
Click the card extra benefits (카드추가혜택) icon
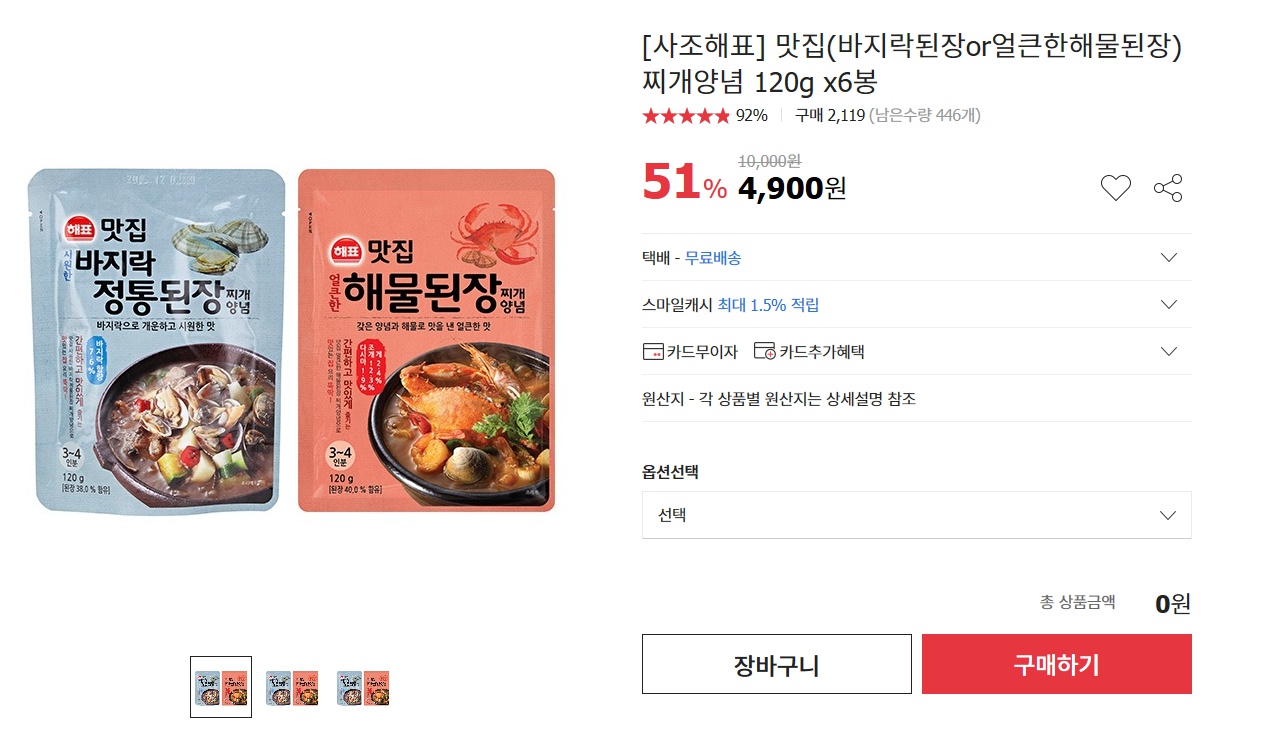click(x=764, y=351)
